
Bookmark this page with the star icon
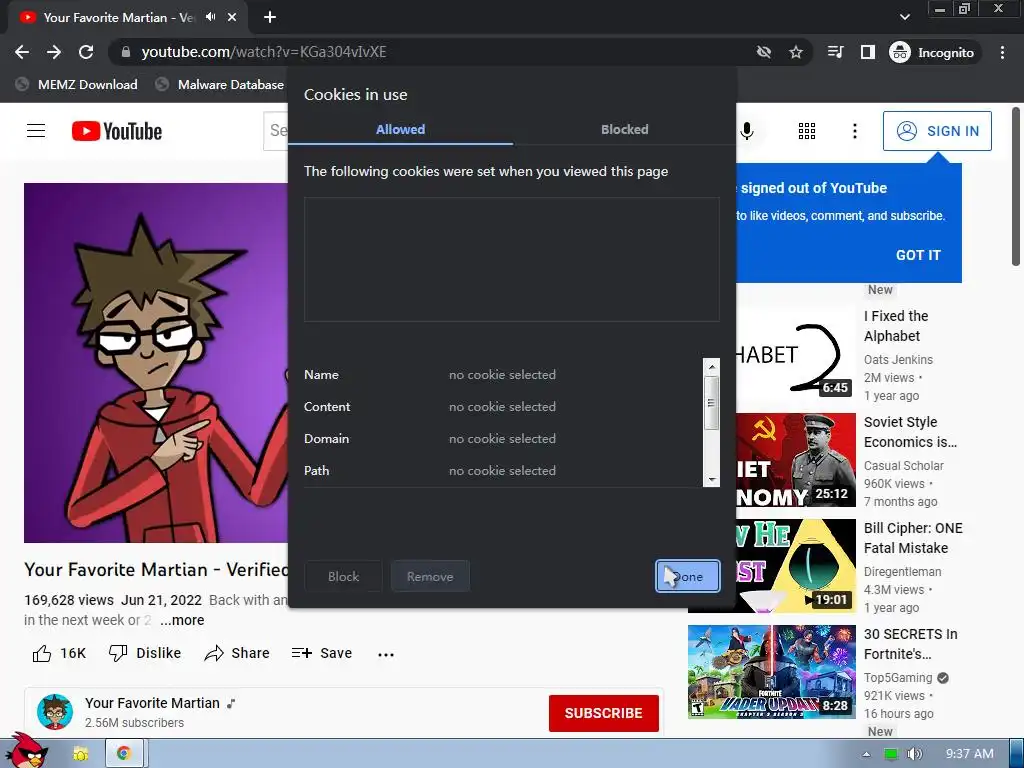[795, 52]
